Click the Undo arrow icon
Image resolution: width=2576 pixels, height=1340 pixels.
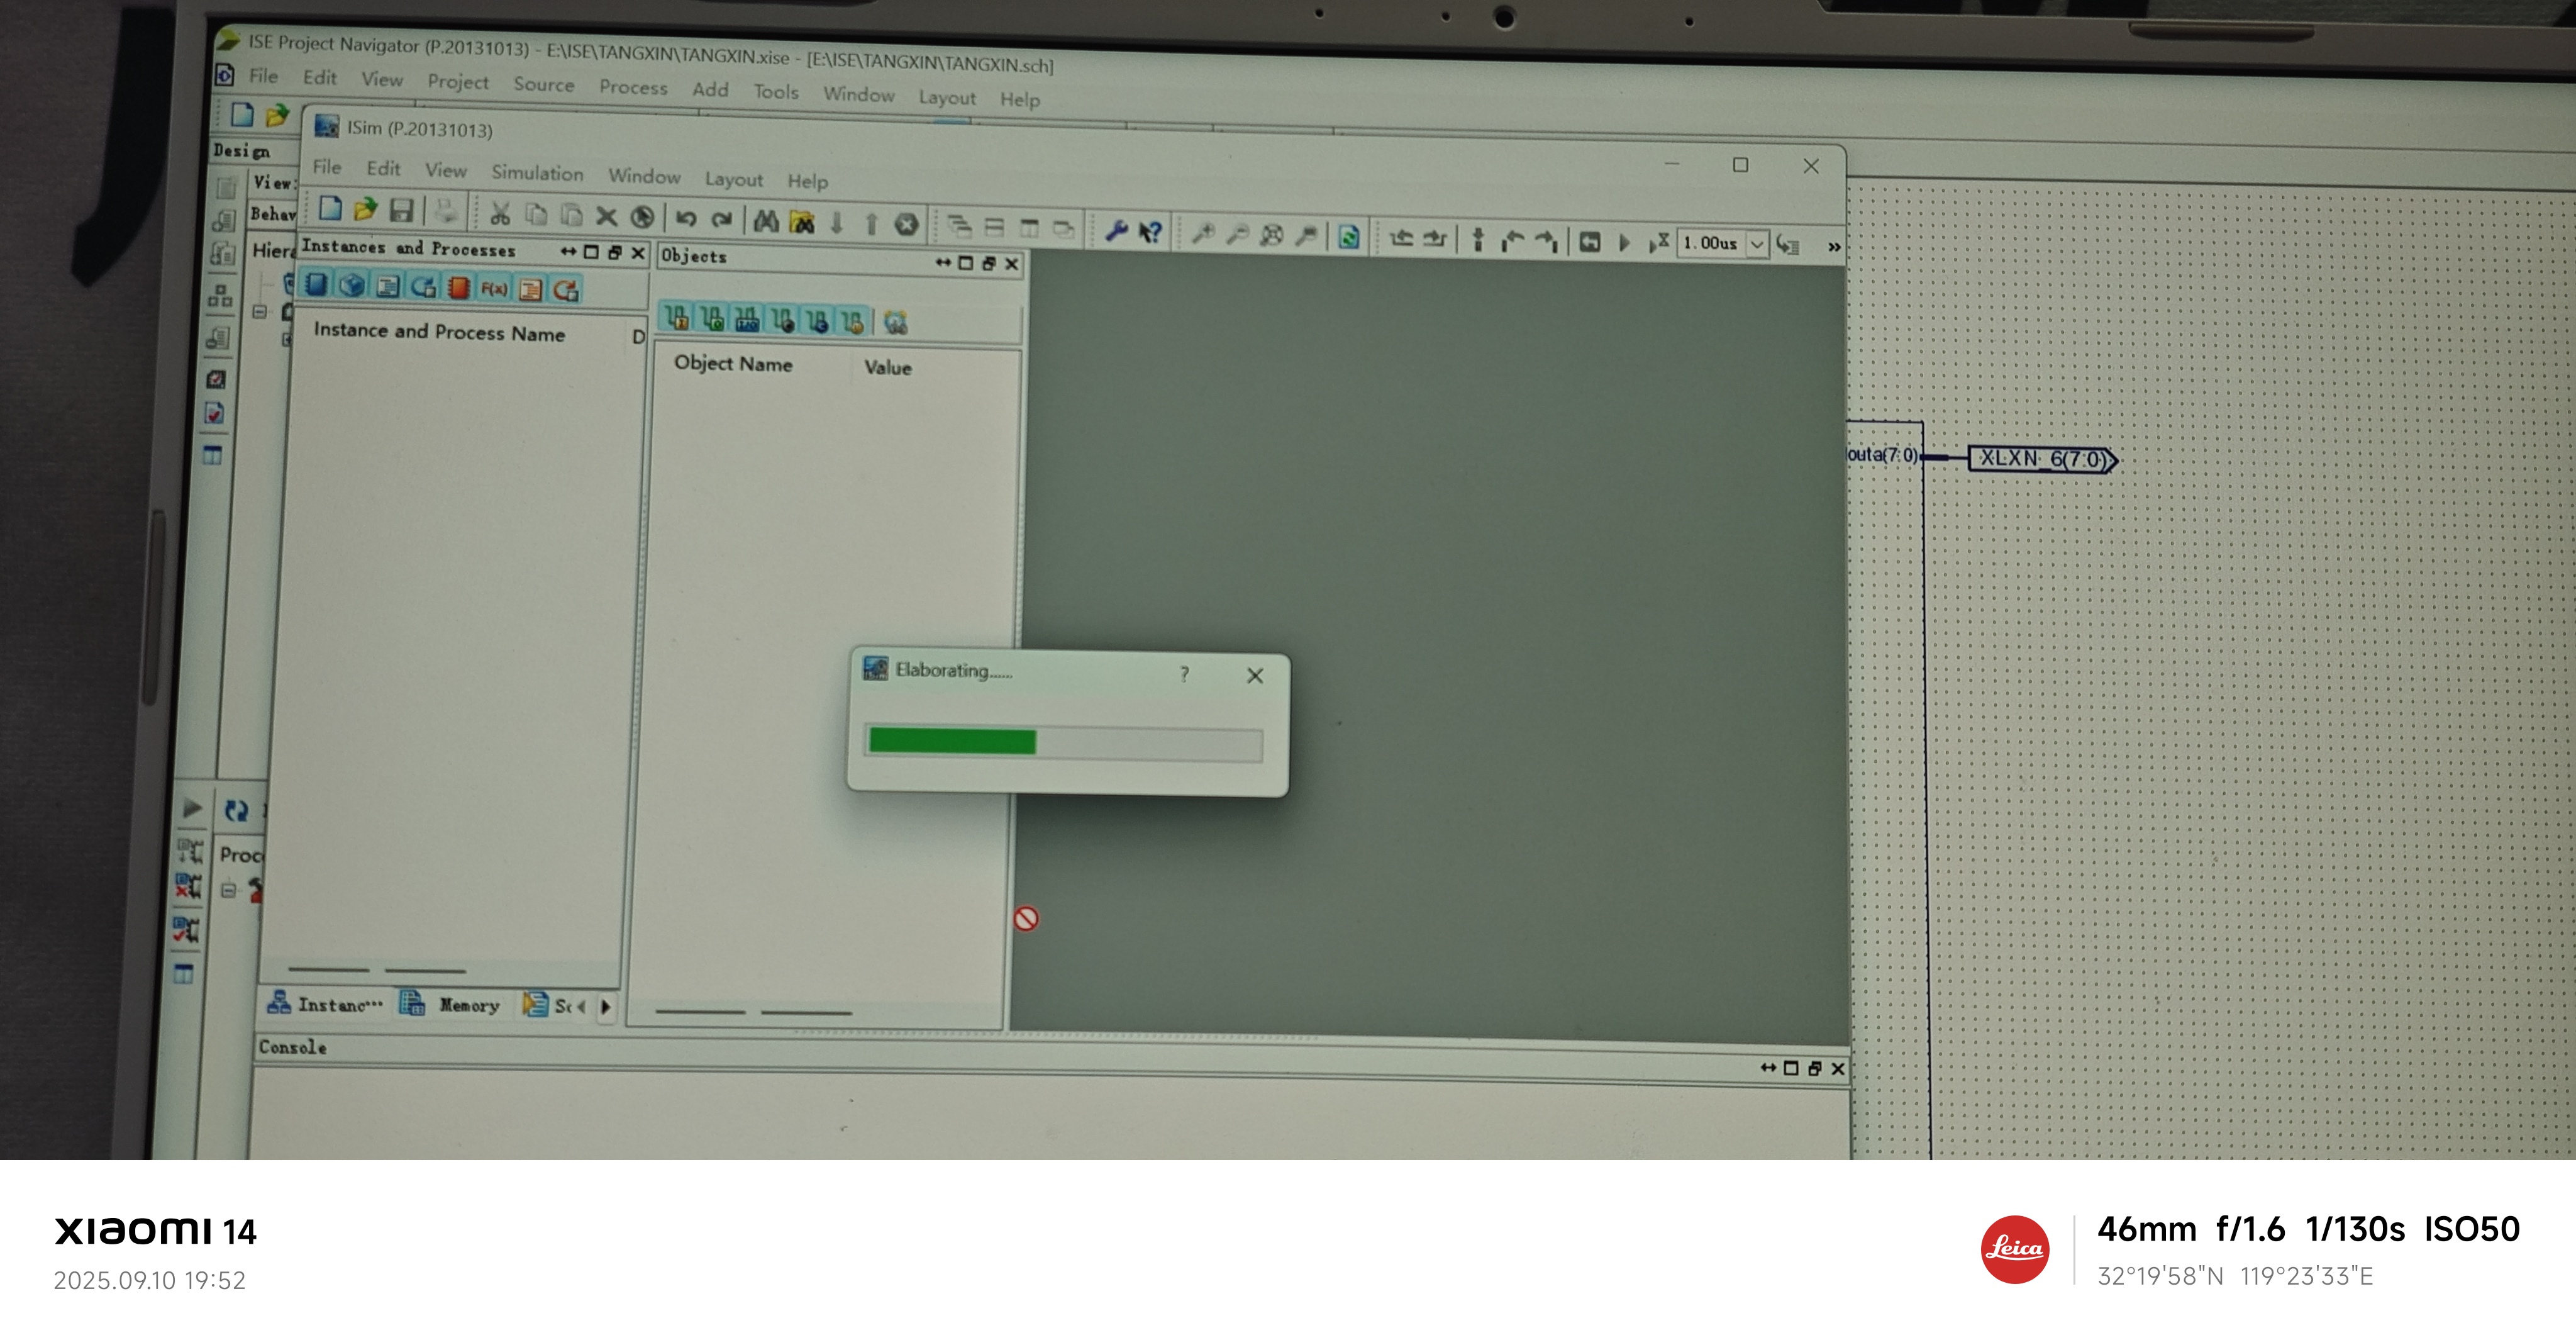[686, 218]
